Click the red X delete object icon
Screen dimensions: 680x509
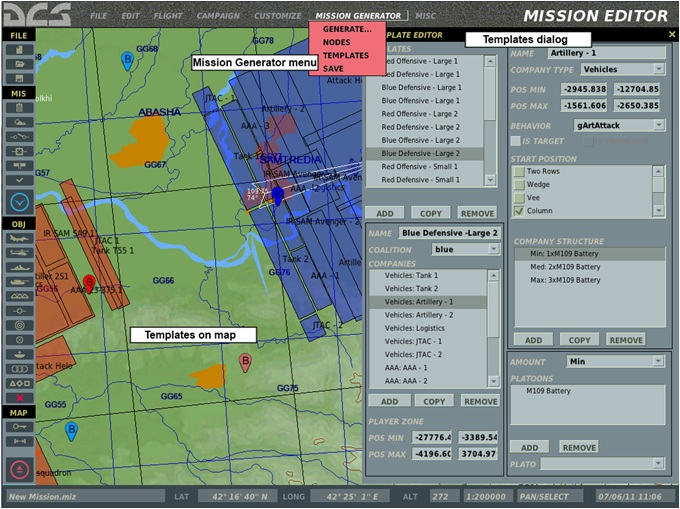[x=19, y=397]
